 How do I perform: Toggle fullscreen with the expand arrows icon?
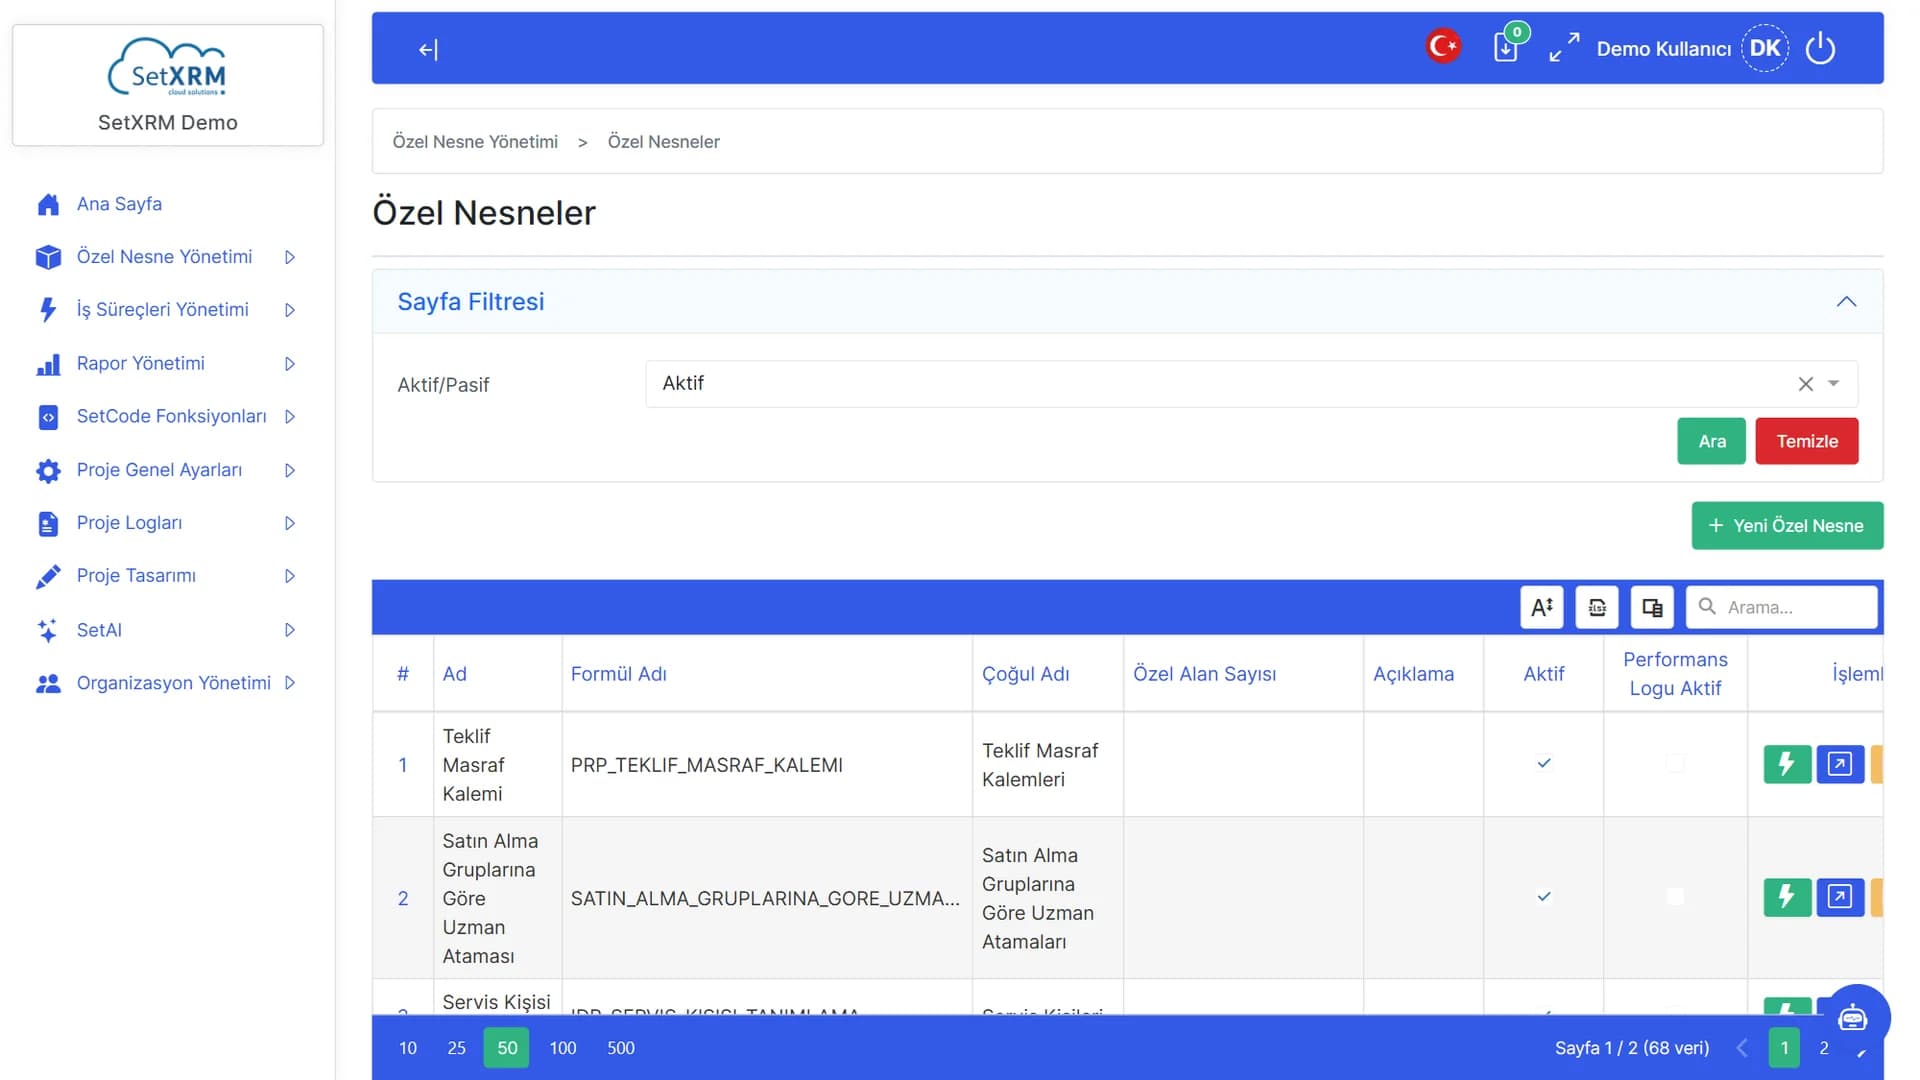click(1564, 47)
